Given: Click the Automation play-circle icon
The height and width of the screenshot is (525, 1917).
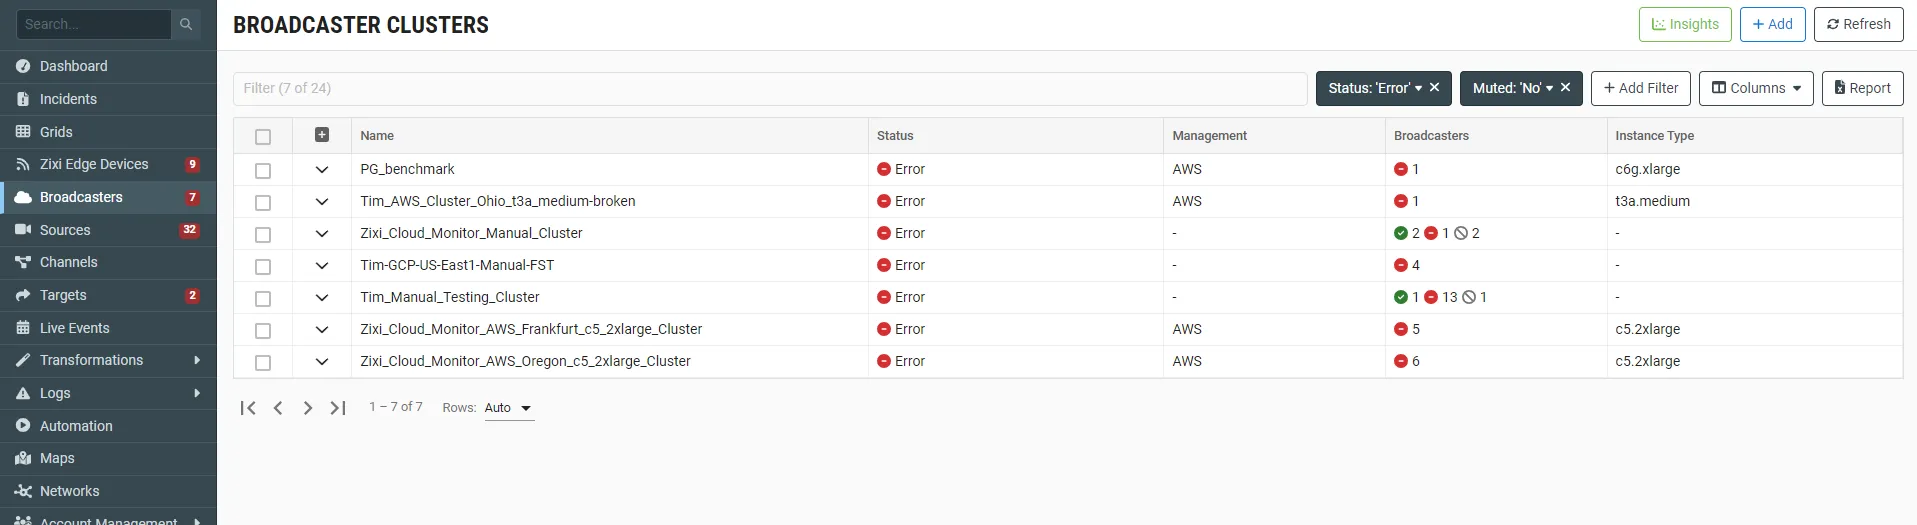Looking at the screenshot, I should [23, 426].
